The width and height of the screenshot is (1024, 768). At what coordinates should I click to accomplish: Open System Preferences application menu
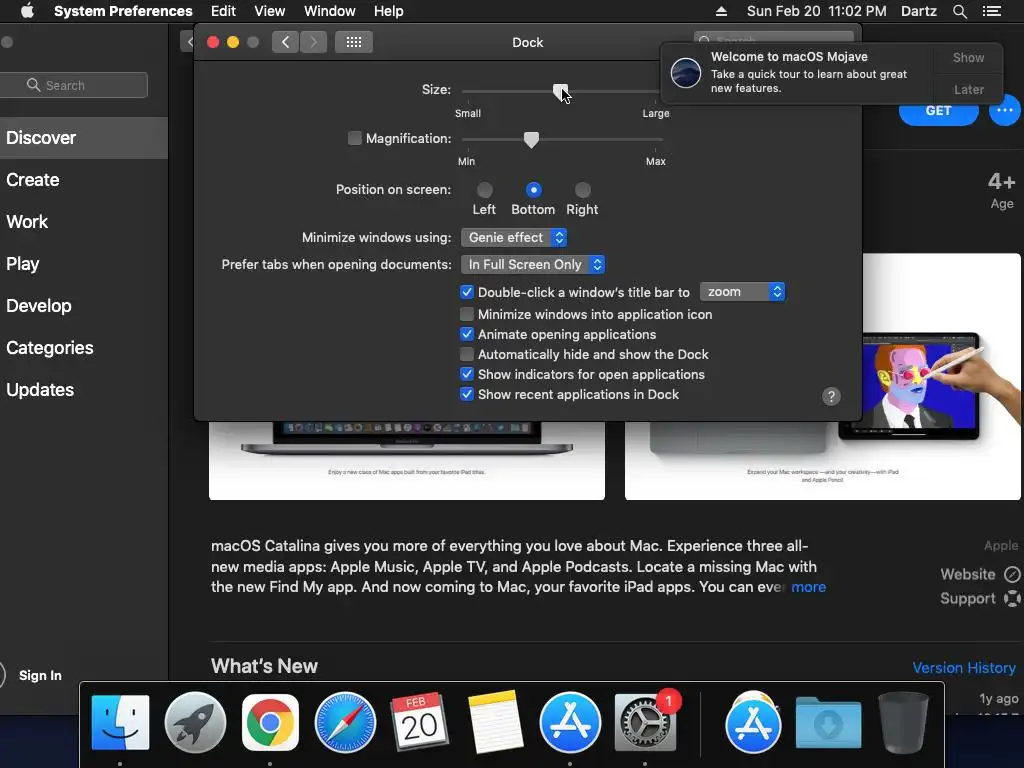(x=123, y=11)
